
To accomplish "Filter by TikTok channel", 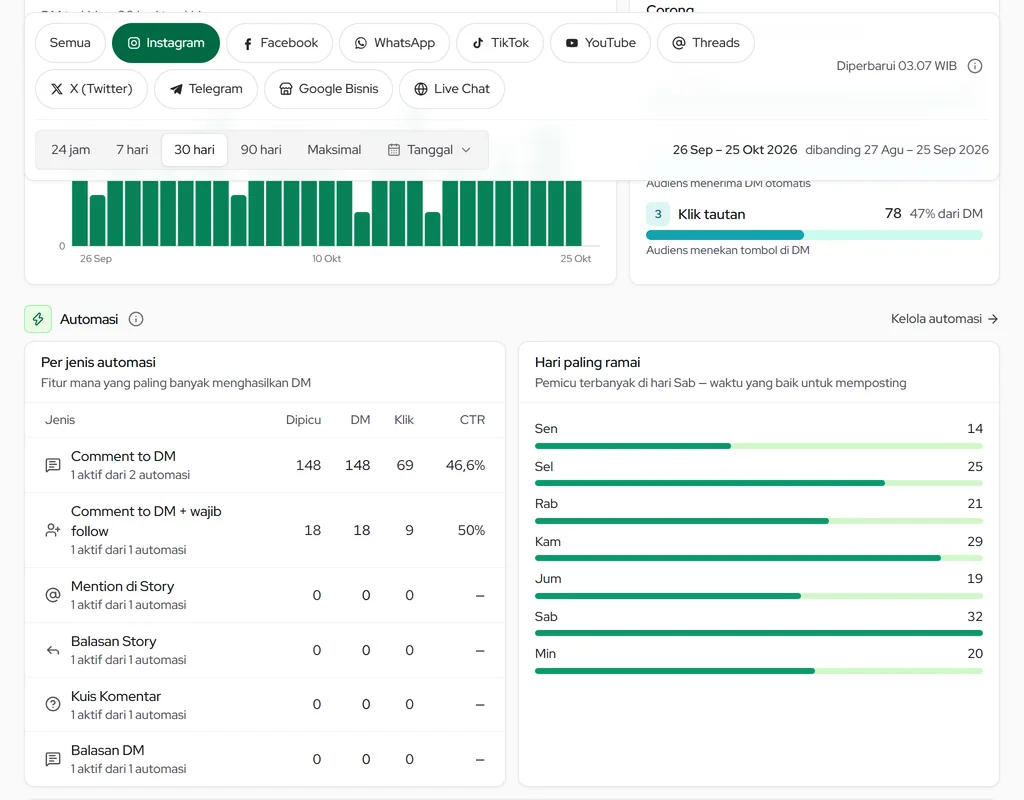I will (500, 43).
